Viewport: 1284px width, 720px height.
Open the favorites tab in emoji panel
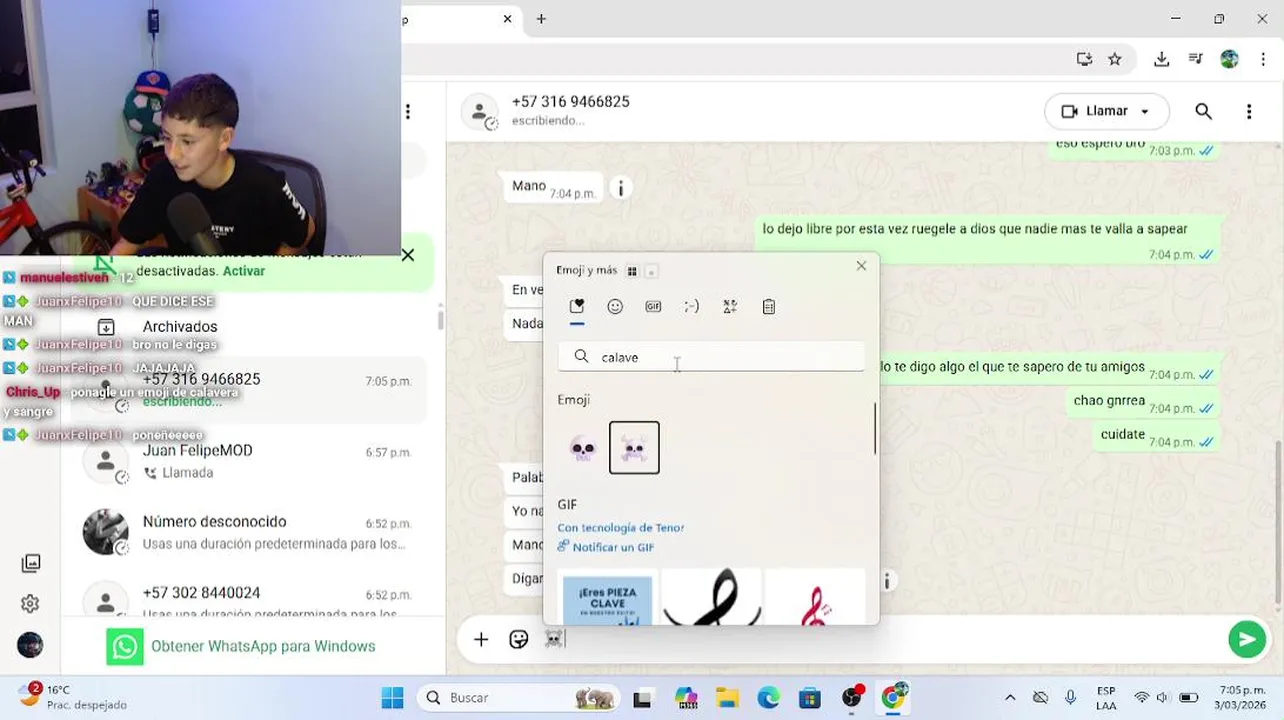(577, 307)
